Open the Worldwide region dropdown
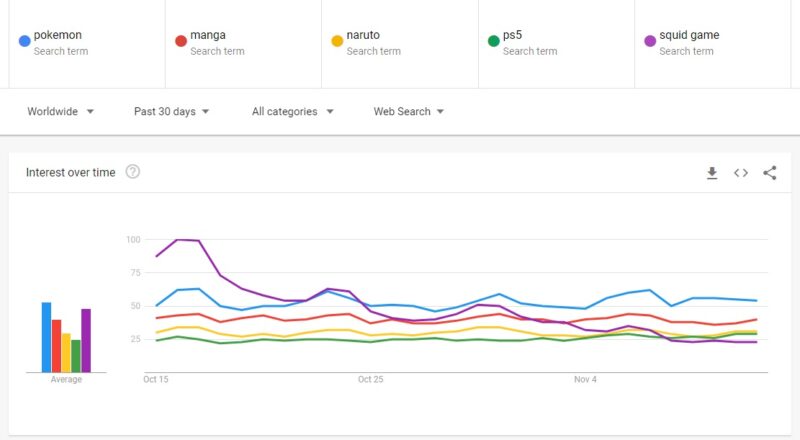 [60, 112]
